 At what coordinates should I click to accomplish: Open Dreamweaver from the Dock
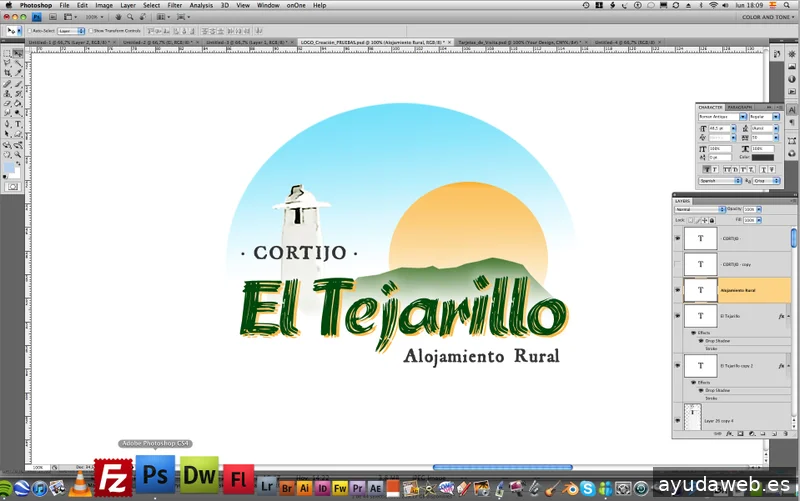(x=199, y=475)
